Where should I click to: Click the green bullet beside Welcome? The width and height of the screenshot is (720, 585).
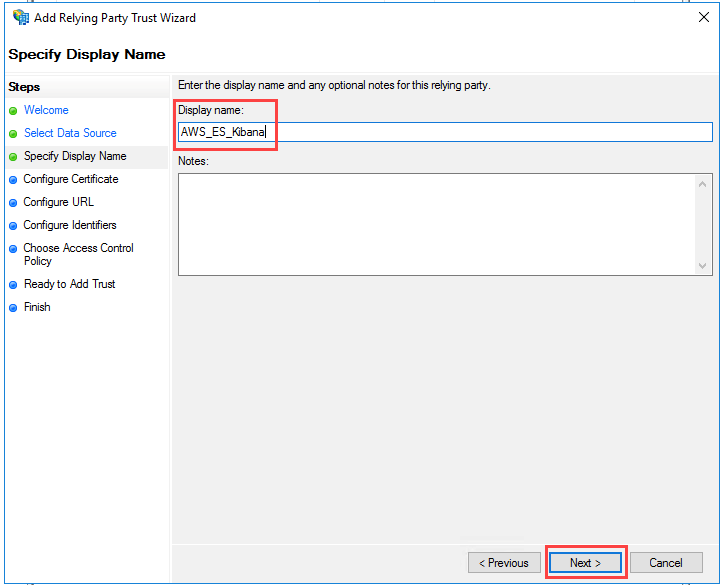pyautogui.click(x=13, y=111)
